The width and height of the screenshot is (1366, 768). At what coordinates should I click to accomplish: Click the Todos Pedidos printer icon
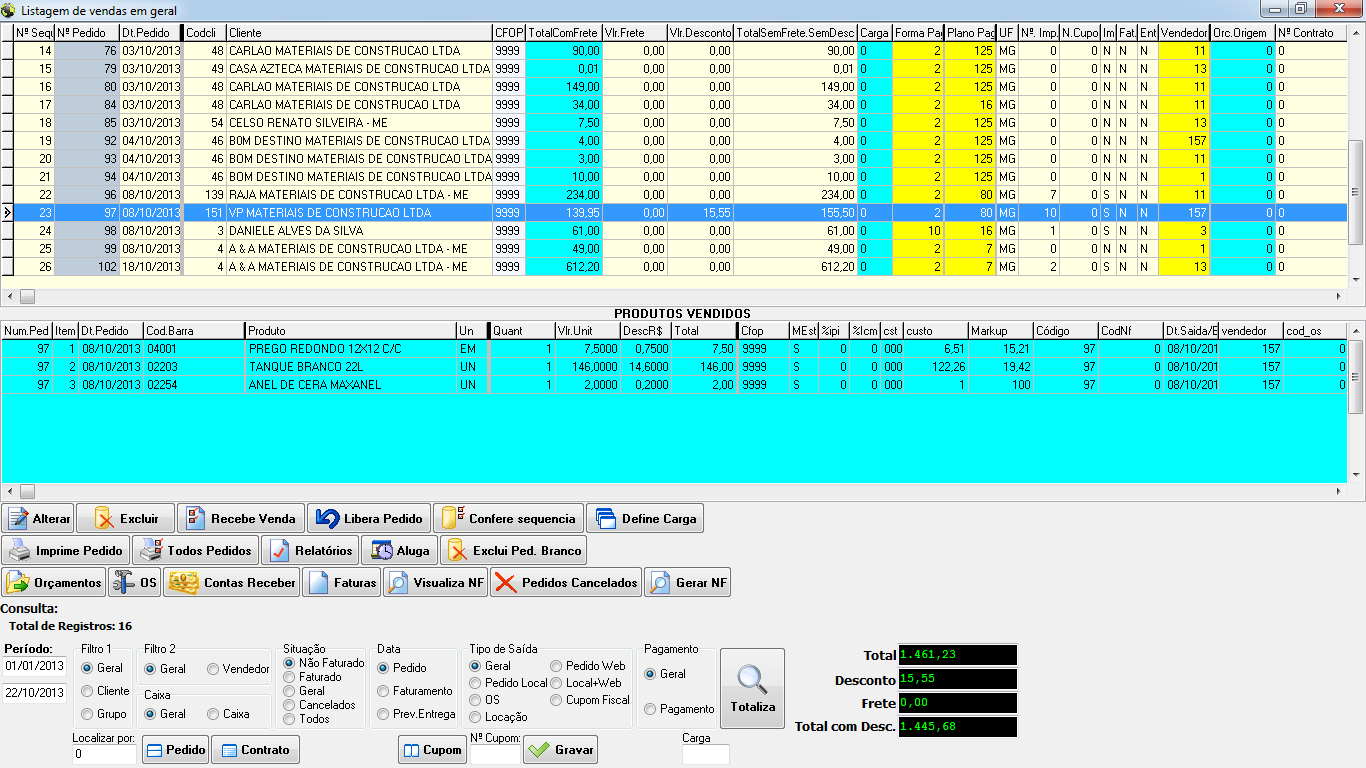coord(151,550)
